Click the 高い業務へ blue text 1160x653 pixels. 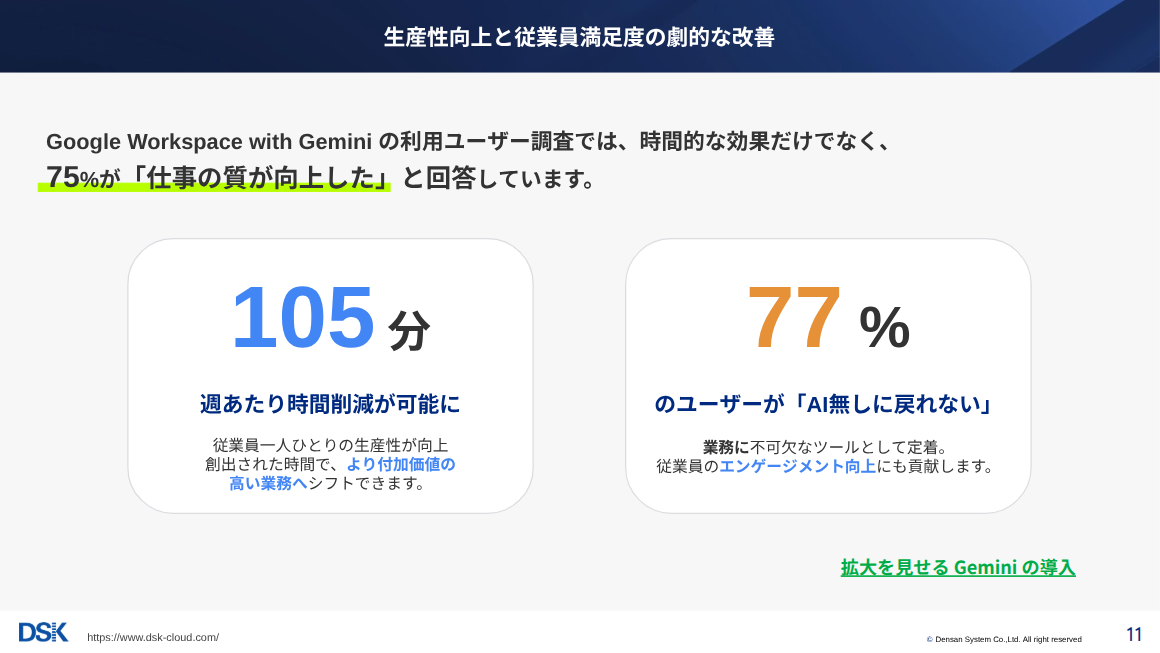click(268, 484)
